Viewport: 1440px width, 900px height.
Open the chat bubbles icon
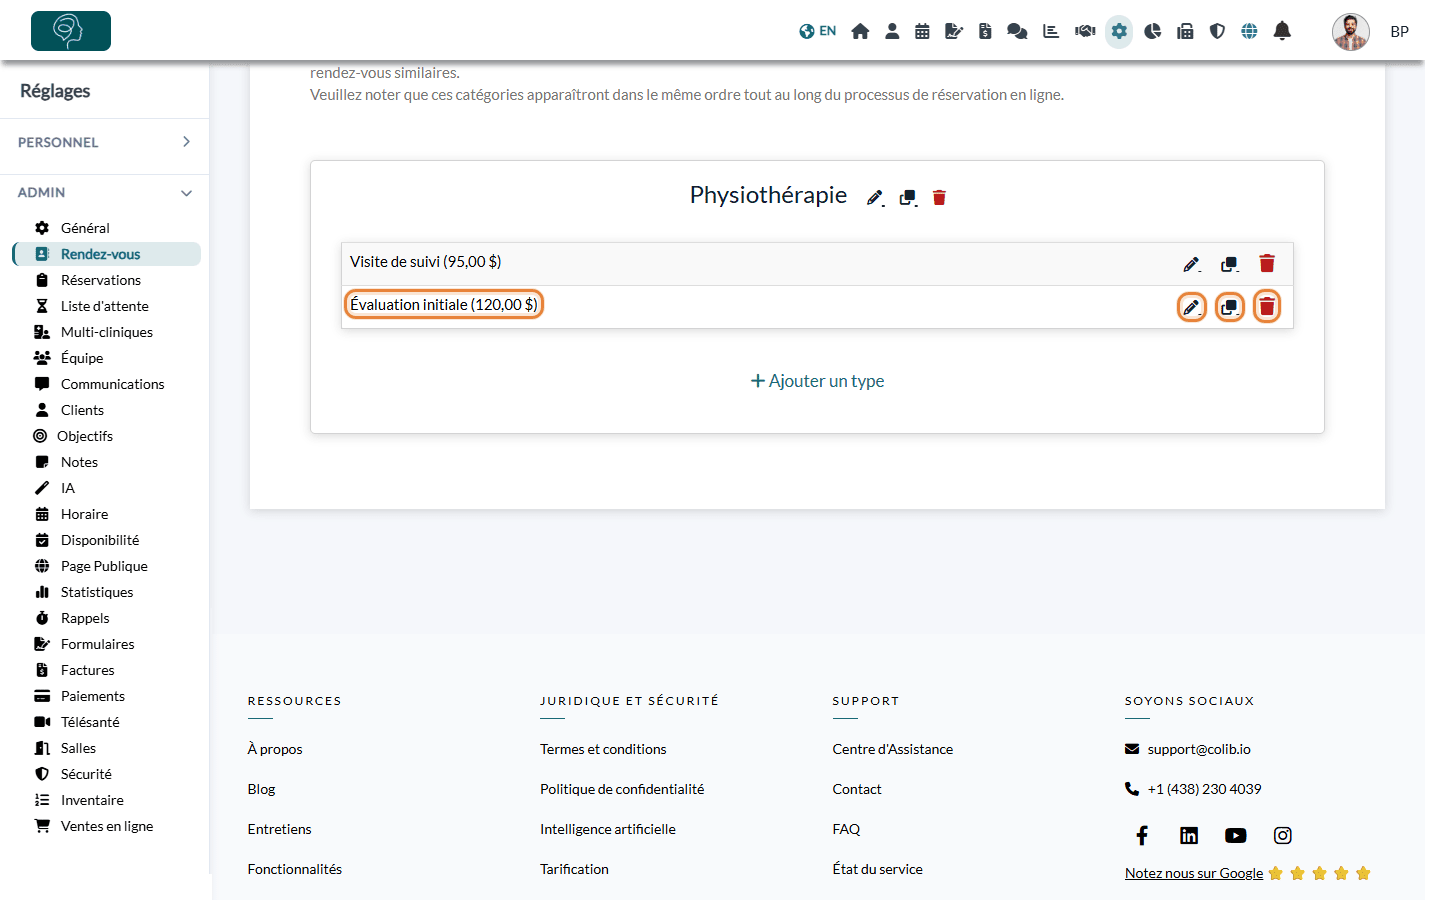coord(1017,31)
